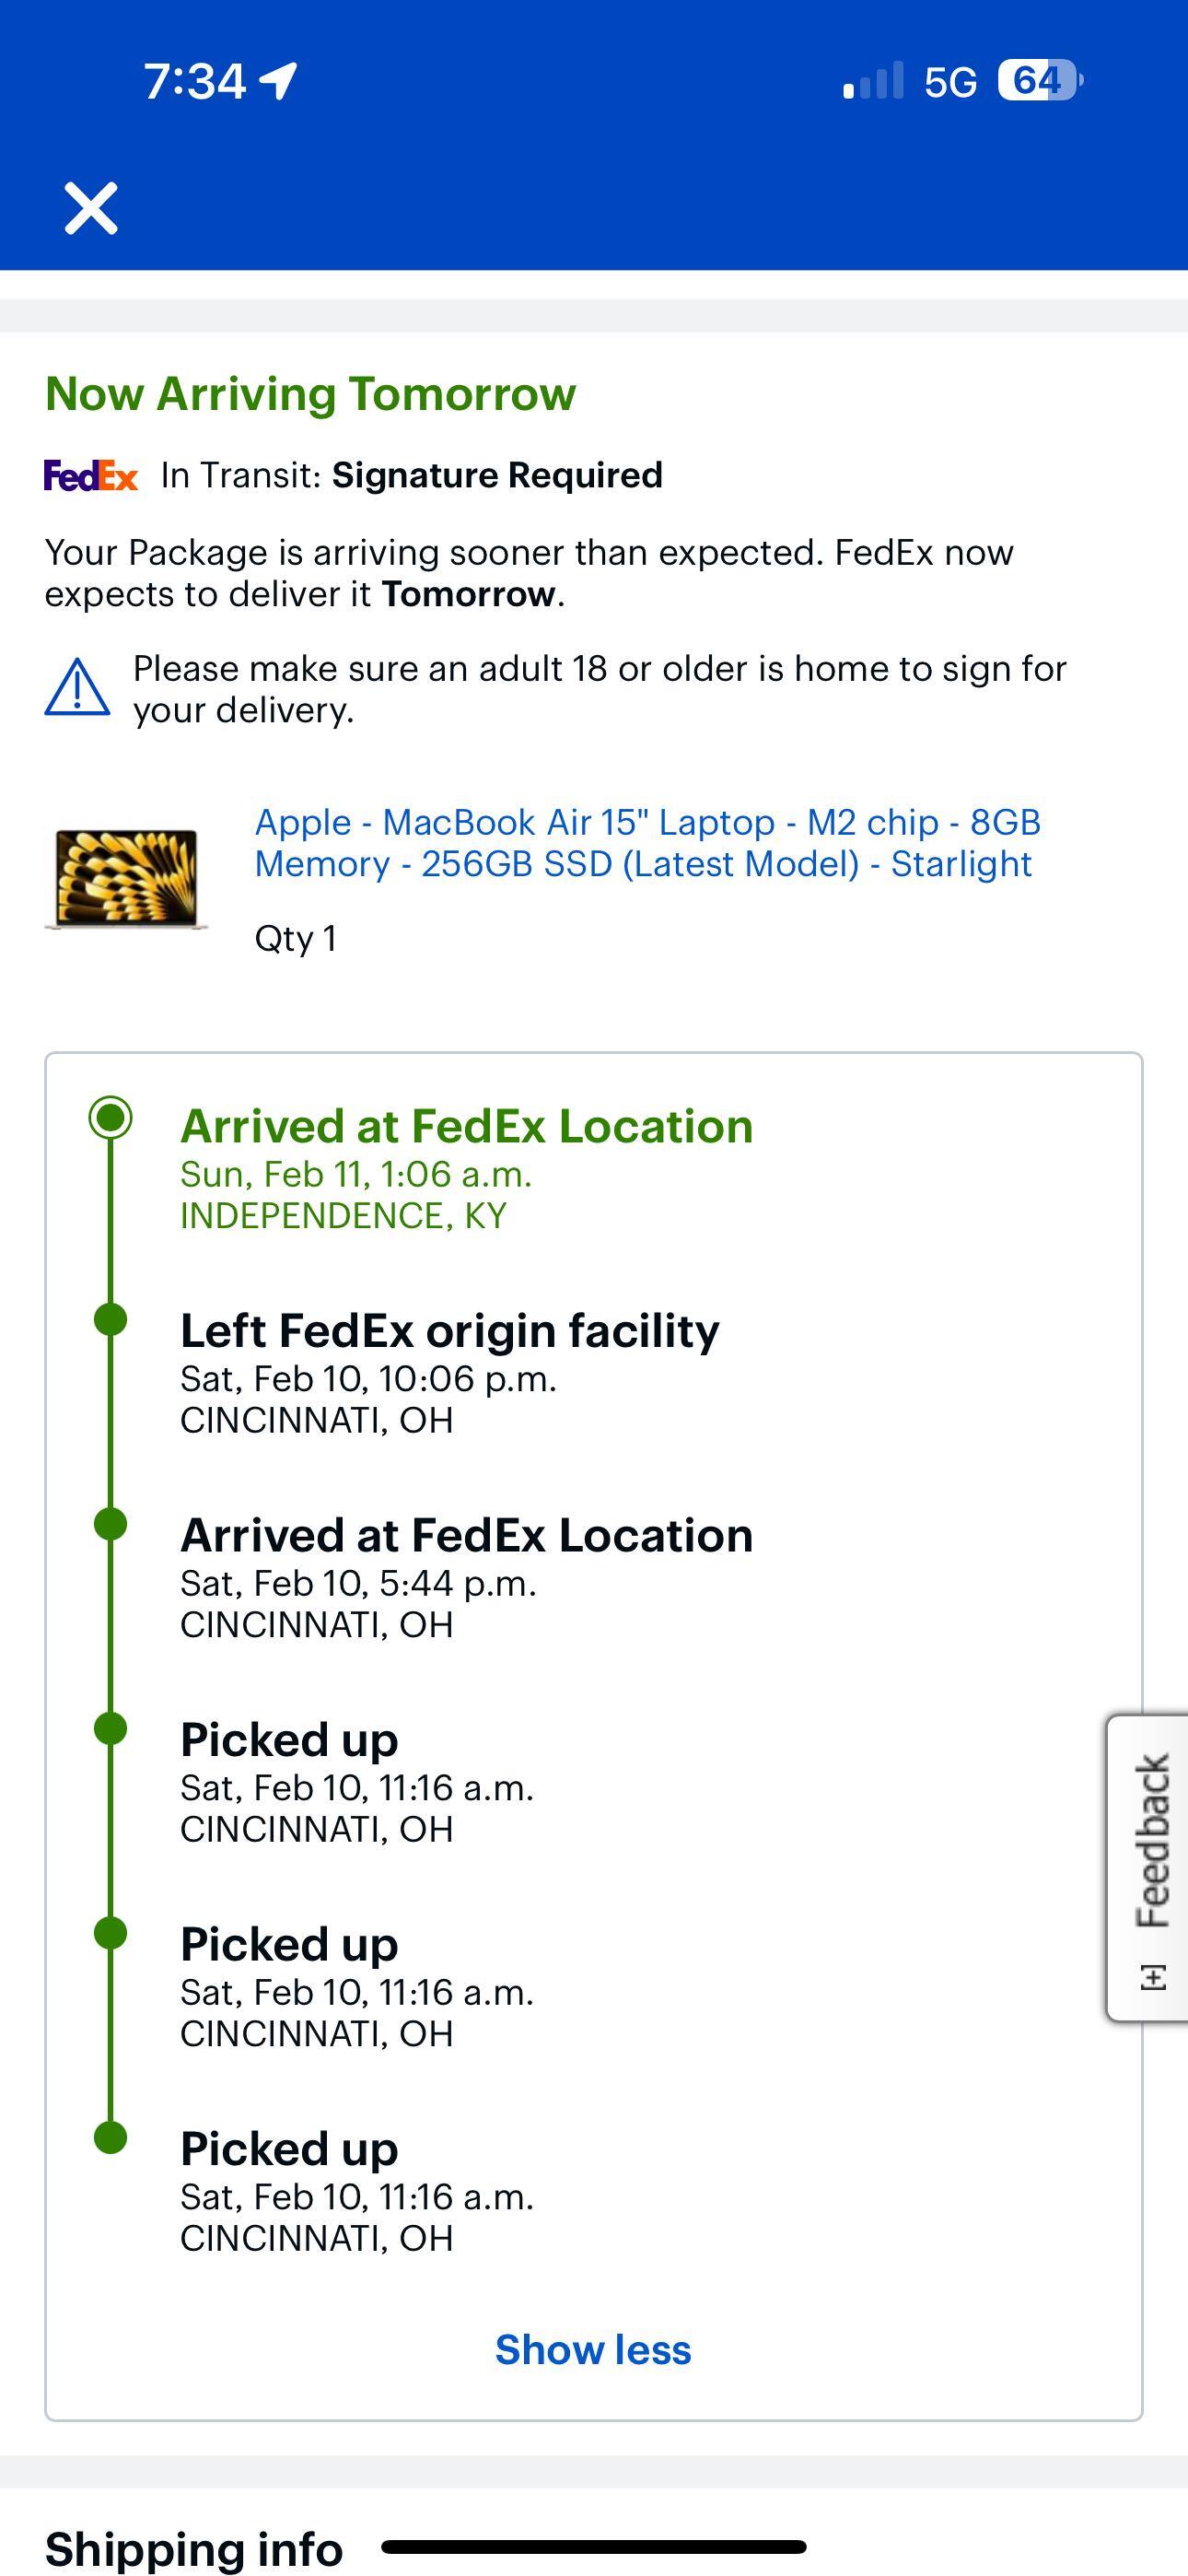This screenshot has height=2576, width=1188.
Task: Tap the cellular signal bars icon
Action: [873, 81]
